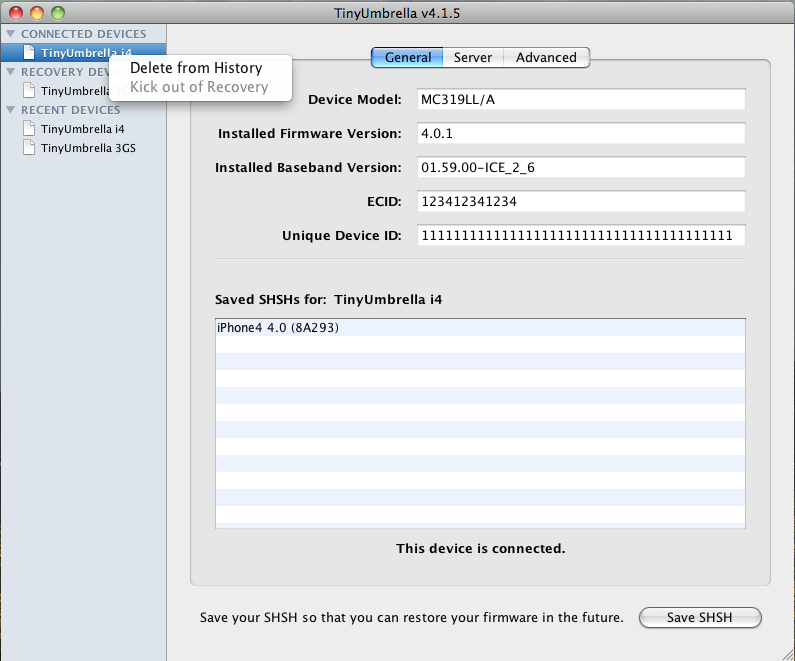
Task: Collapse the Recent Devices group
Action: (x=11, y=110)
